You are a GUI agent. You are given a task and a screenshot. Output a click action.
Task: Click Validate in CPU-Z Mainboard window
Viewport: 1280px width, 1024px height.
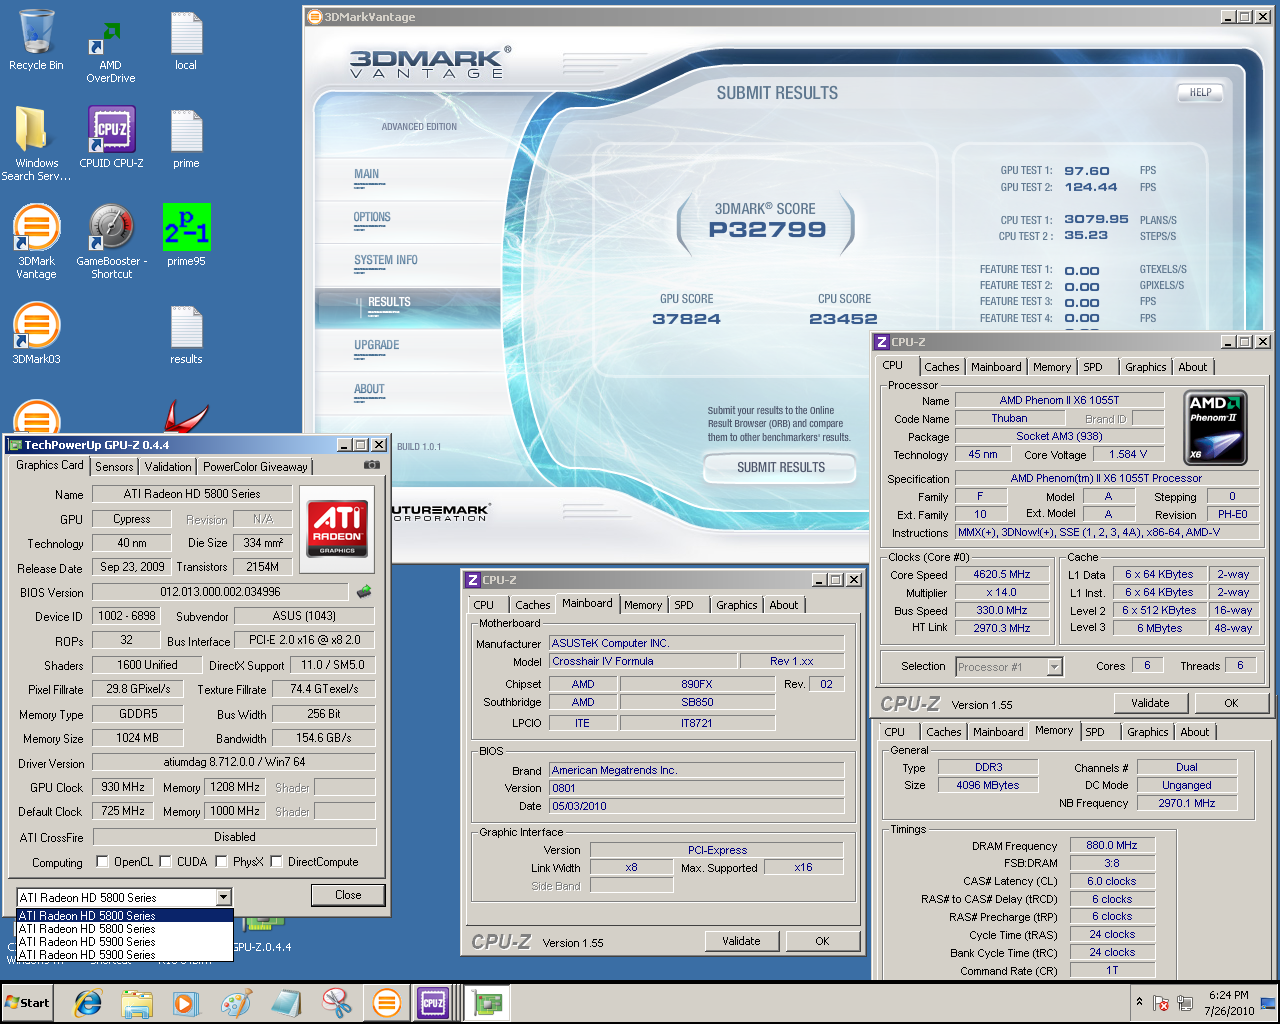[741, 941]
